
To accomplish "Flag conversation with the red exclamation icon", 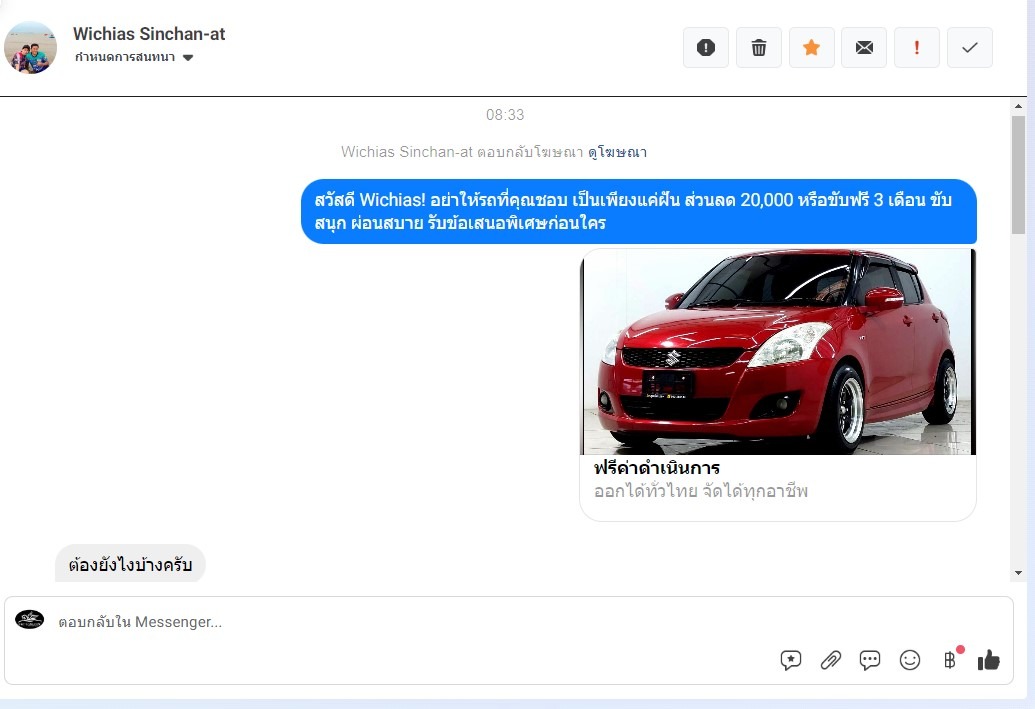I will [x=917, y=48].
